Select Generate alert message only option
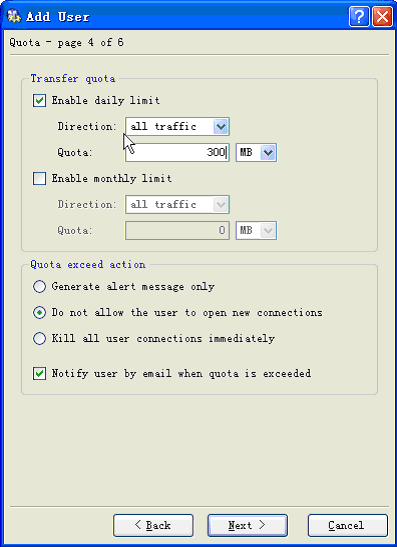 click(x=39, y=287)
